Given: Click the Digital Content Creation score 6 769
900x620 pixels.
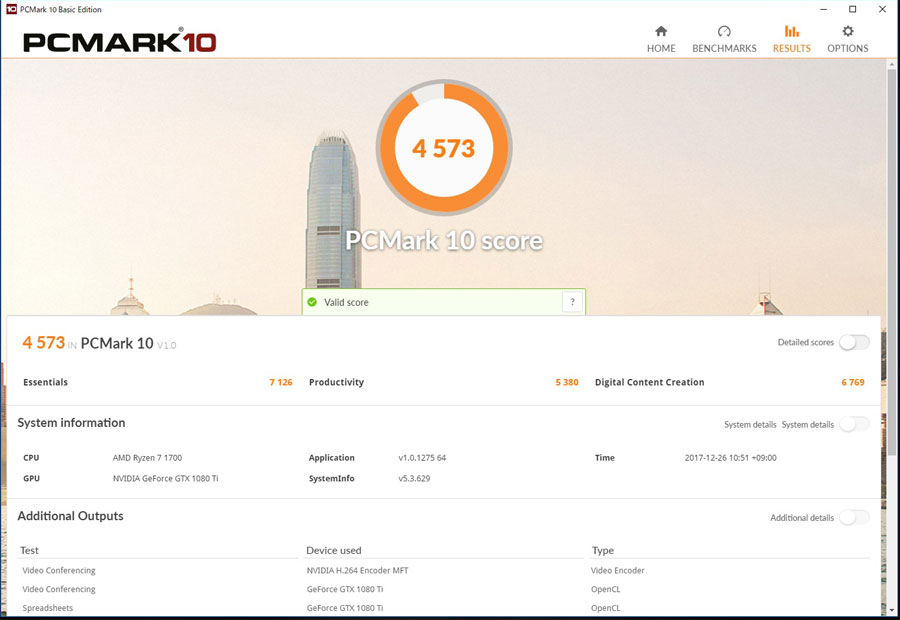Looking at the screenshot, I should tap(853, 382).
